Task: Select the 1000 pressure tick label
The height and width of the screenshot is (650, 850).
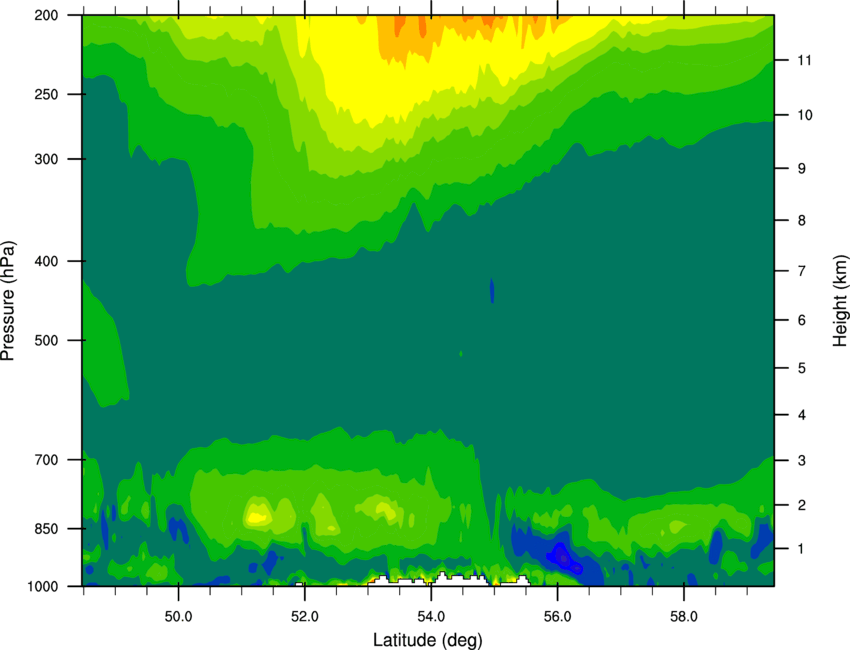Action: (42, 586)
